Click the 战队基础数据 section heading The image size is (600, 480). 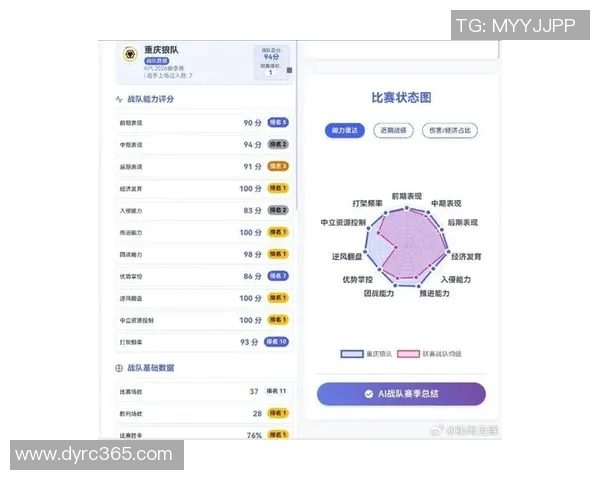point(150,368)
